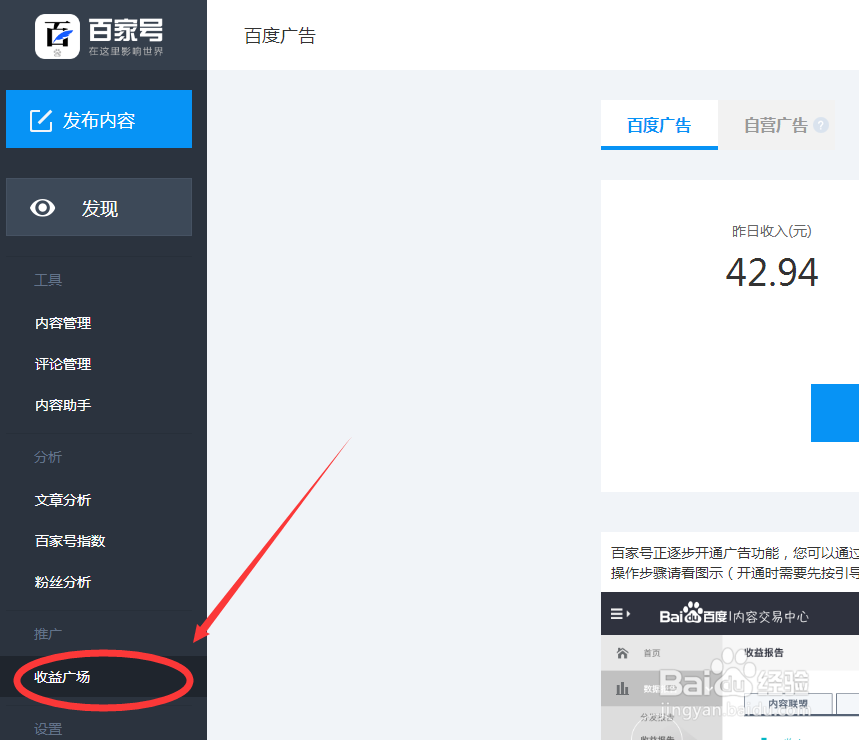
Task: Click the circled 收益广场 menu item
Action: [x=64, y=677]
